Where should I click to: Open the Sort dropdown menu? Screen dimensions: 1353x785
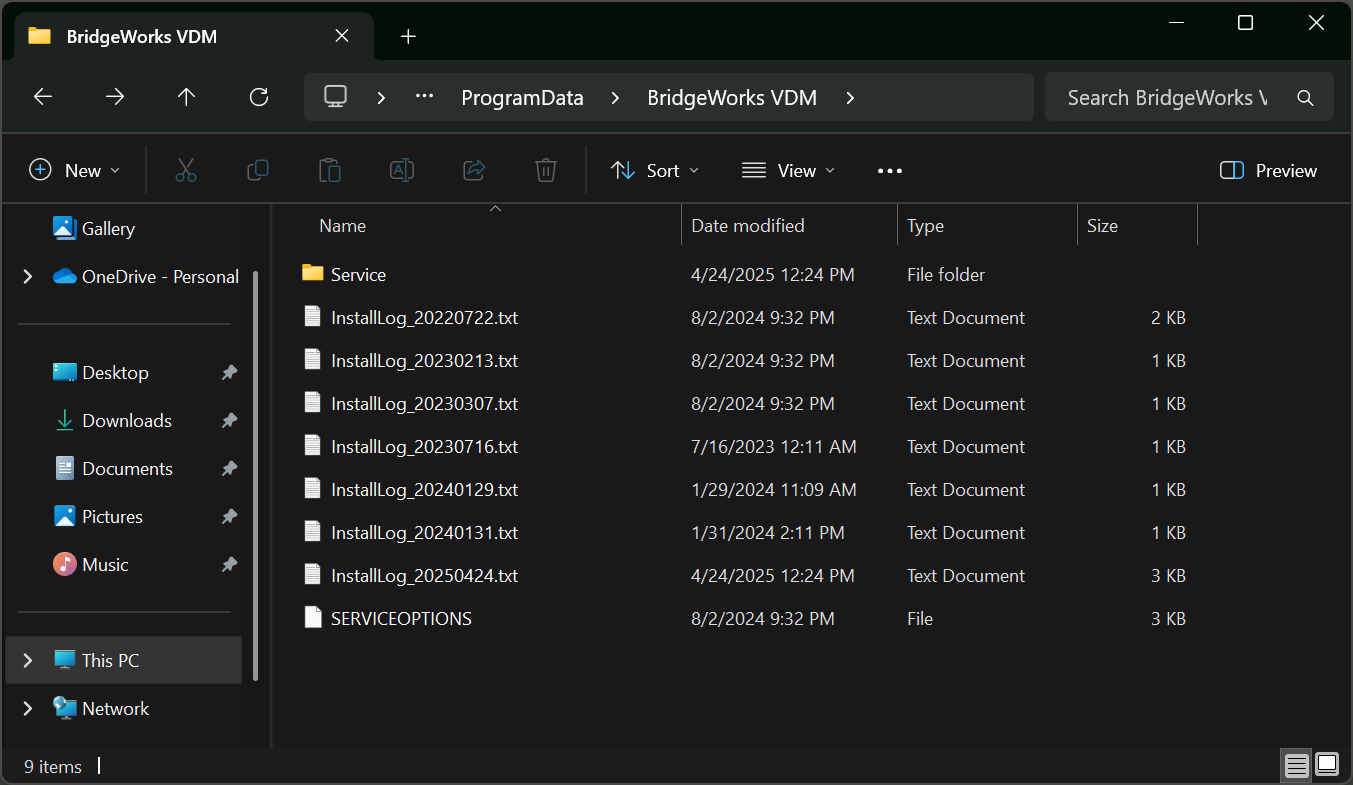coord(655,171)
